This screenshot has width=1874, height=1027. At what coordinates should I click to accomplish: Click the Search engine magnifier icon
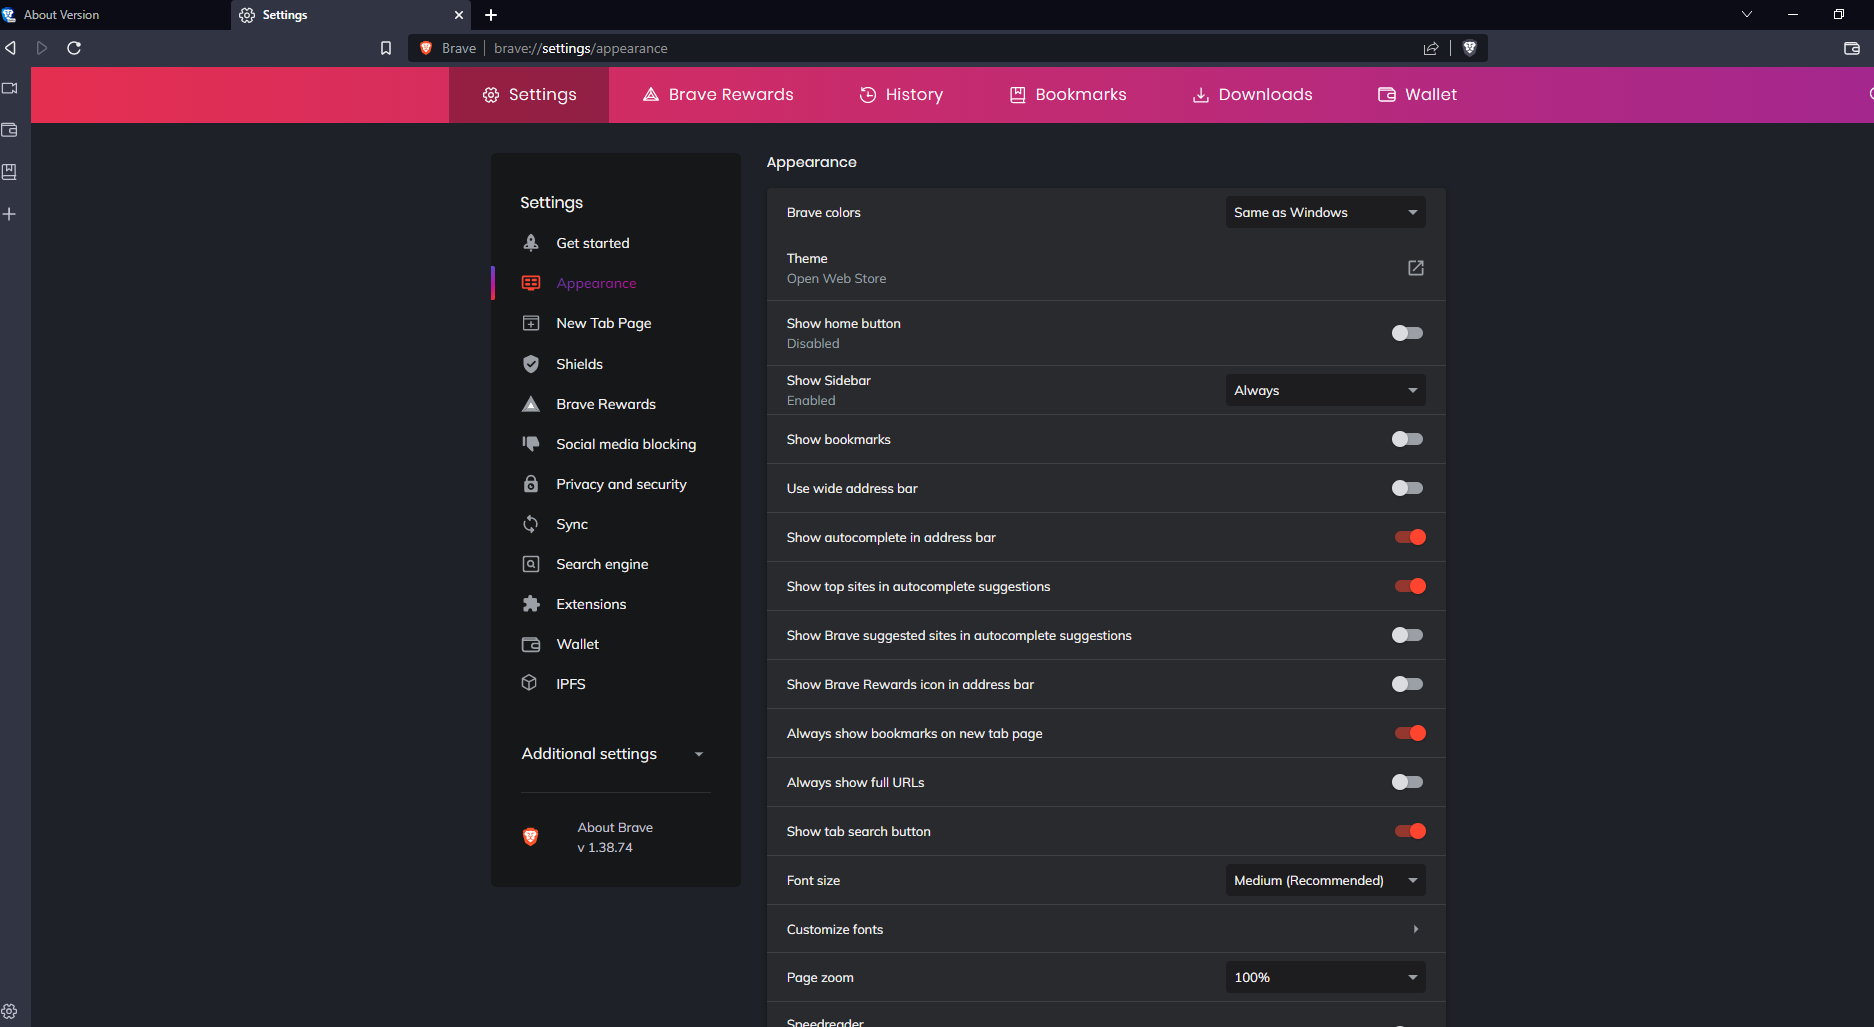pos(531,564)
